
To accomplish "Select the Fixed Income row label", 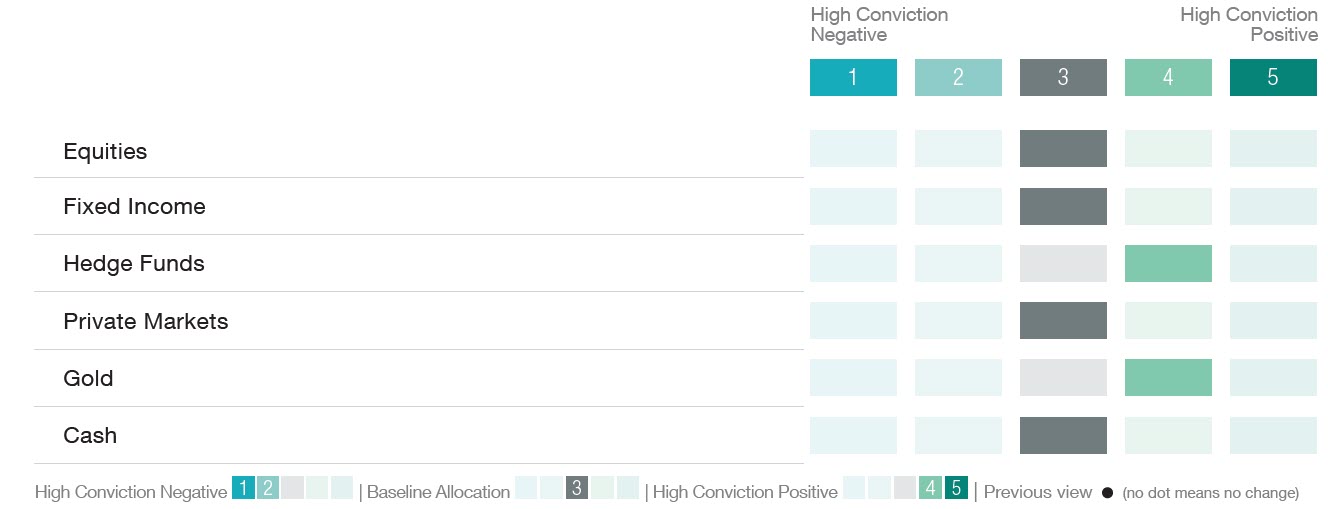I will click(x=134, y=207).
